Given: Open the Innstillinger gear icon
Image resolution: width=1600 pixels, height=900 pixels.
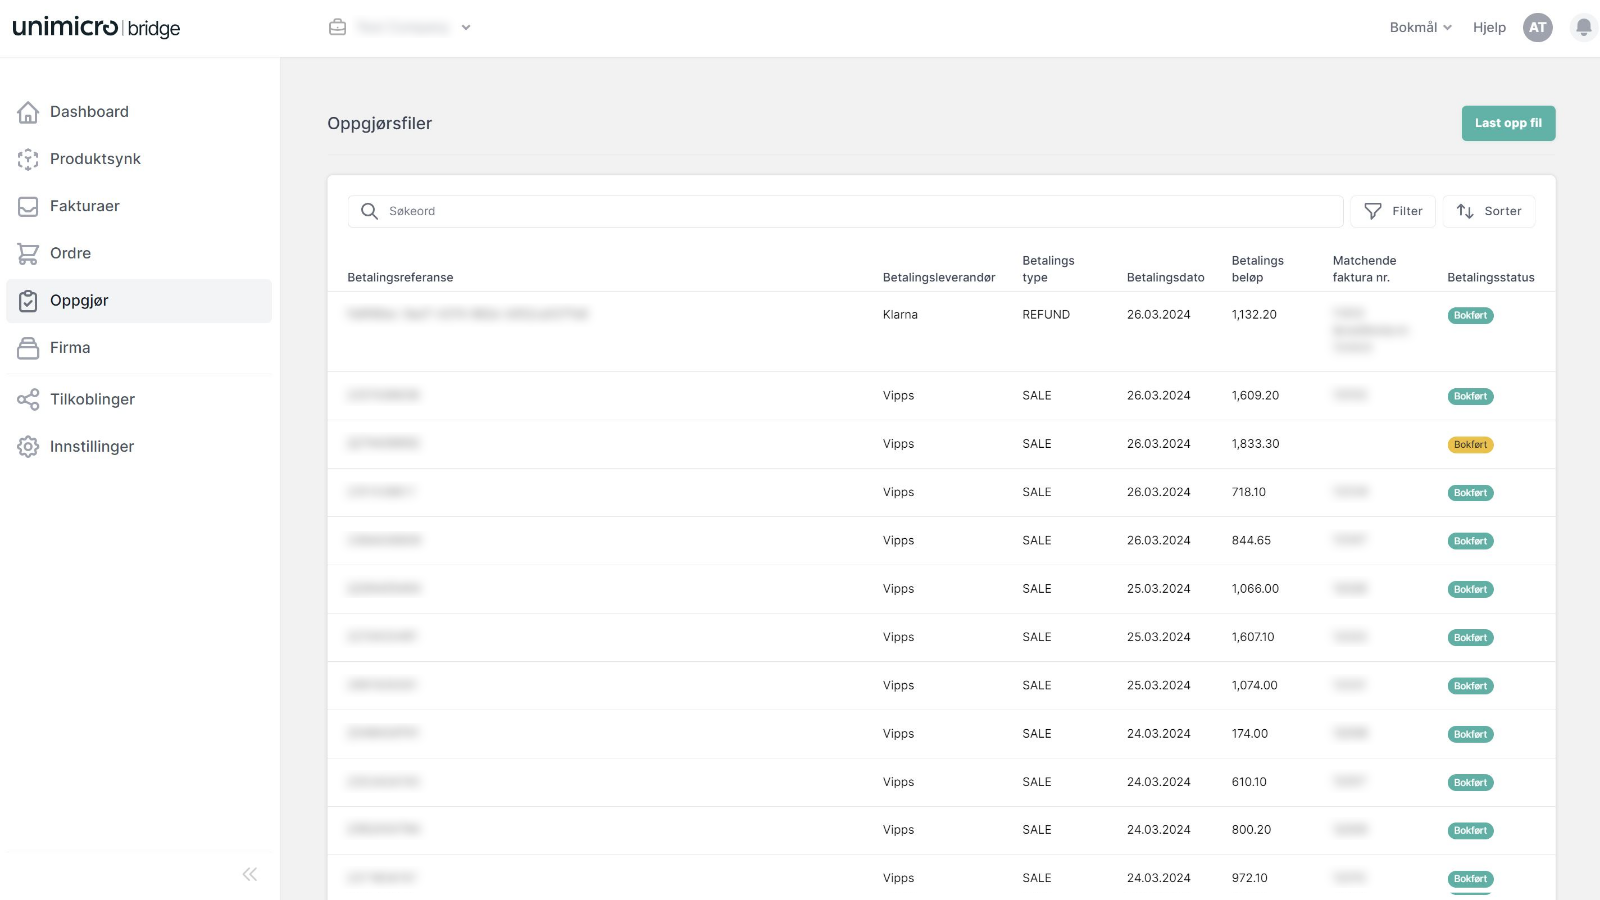Looking at the screenshot, I should [28, 447].
